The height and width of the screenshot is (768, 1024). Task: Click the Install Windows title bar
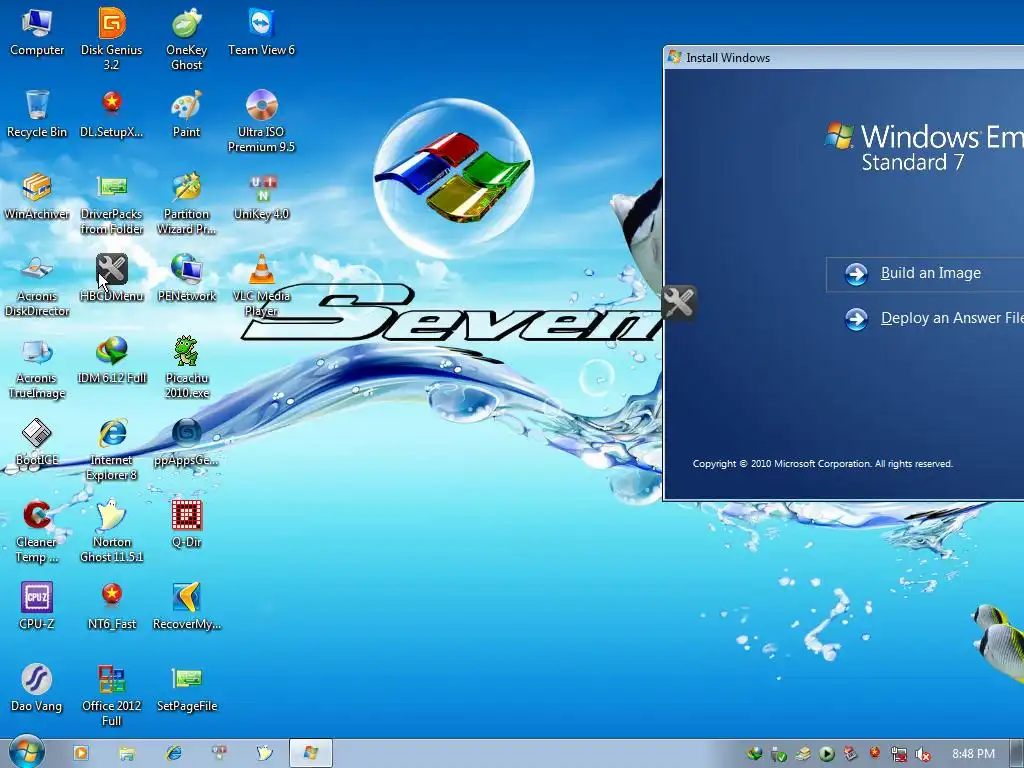pos(844,57)
